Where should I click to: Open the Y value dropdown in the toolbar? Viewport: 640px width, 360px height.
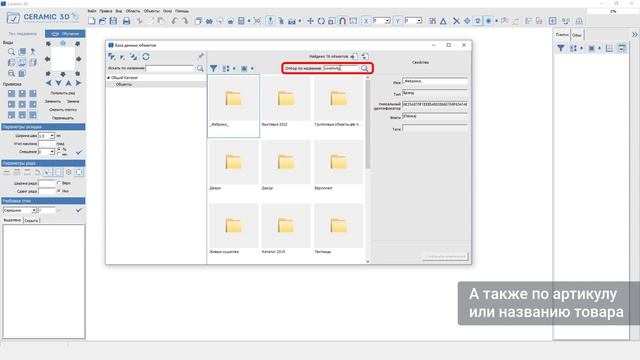click(419, 20)
